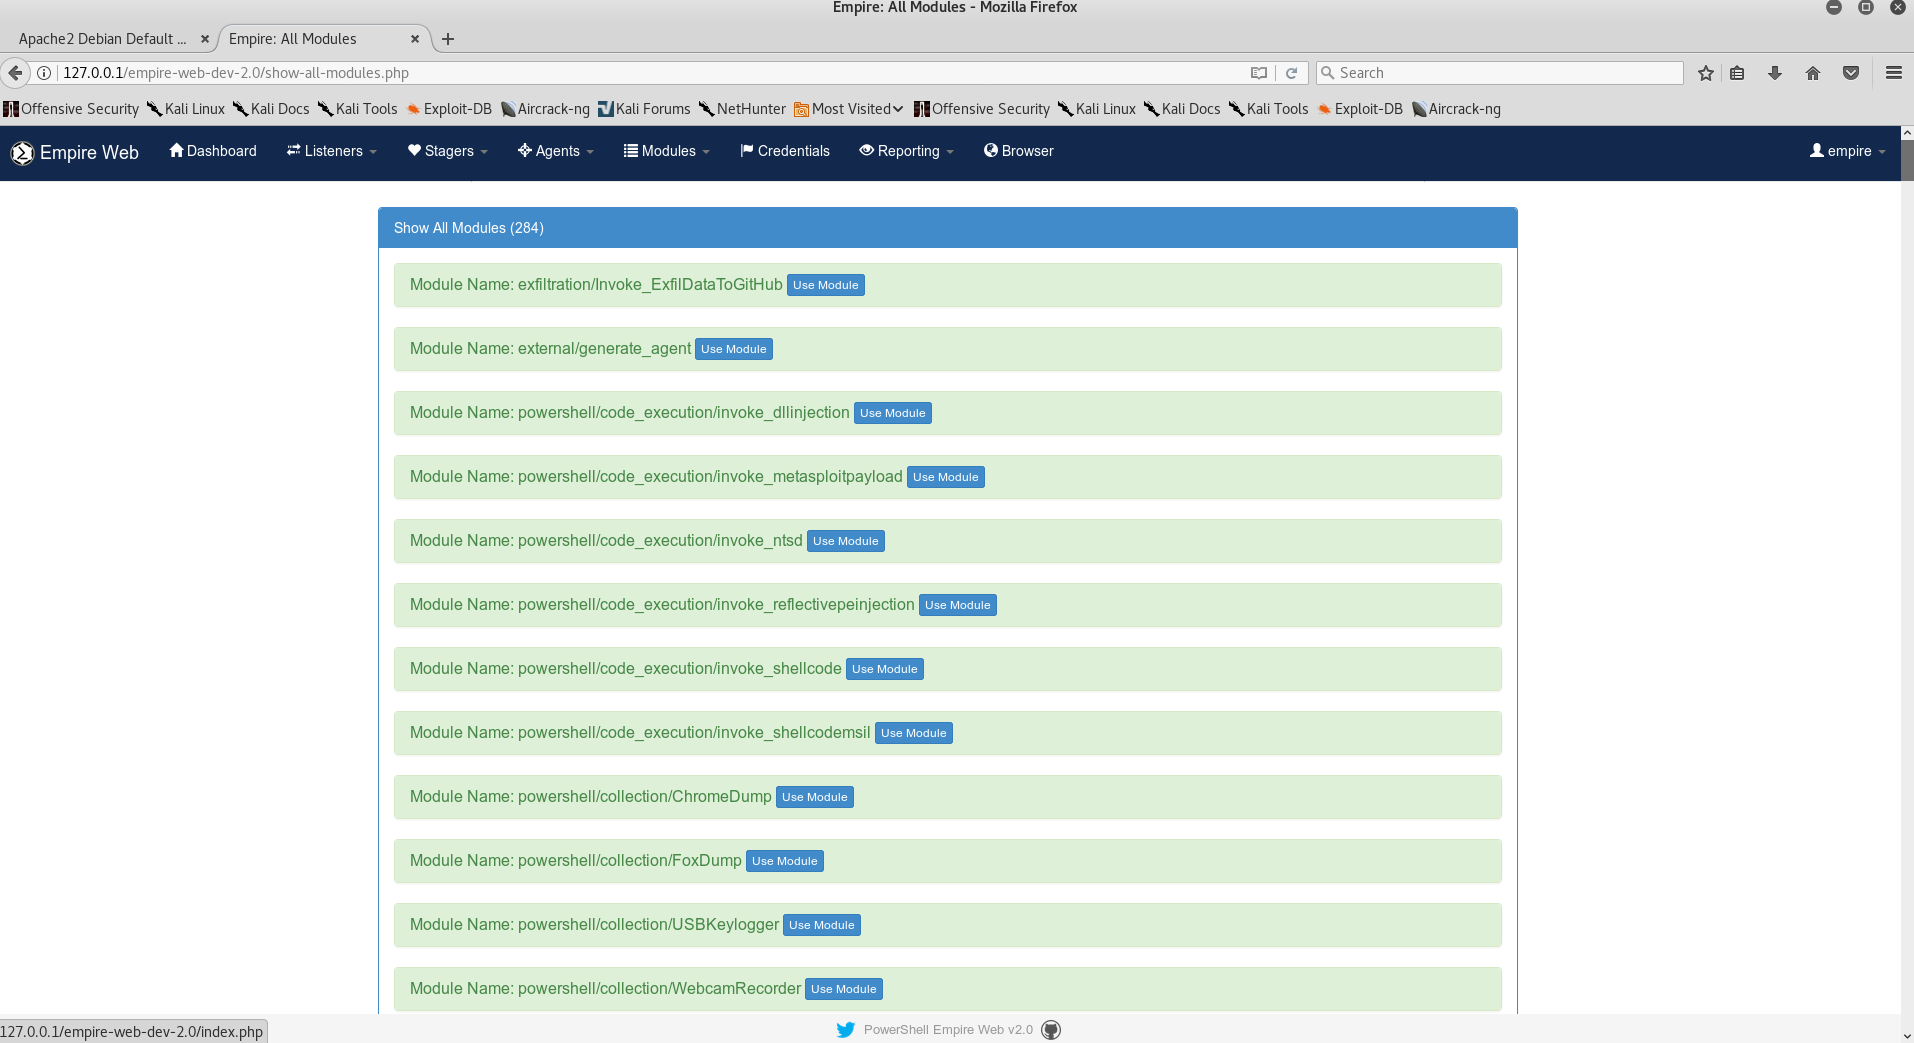Reload the page with refresh icon

[1291, 73]
